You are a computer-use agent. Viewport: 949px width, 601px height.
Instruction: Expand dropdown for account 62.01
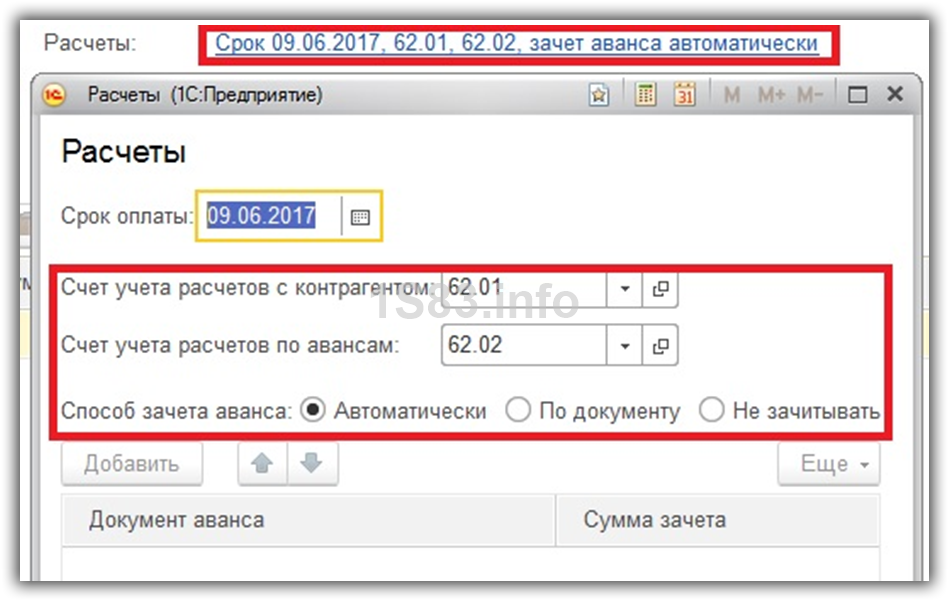tap(625, 289)
